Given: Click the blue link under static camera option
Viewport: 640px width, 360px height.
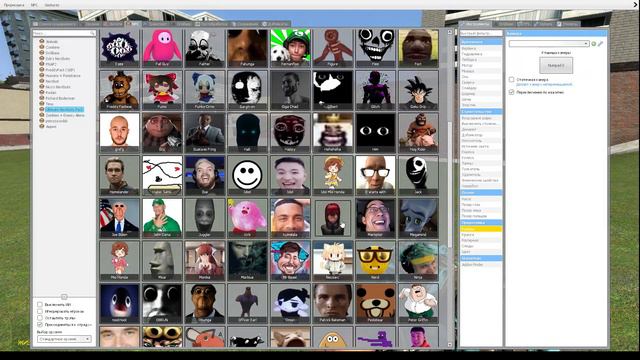Looking at the screenshot, I should [x=544, y=84].
